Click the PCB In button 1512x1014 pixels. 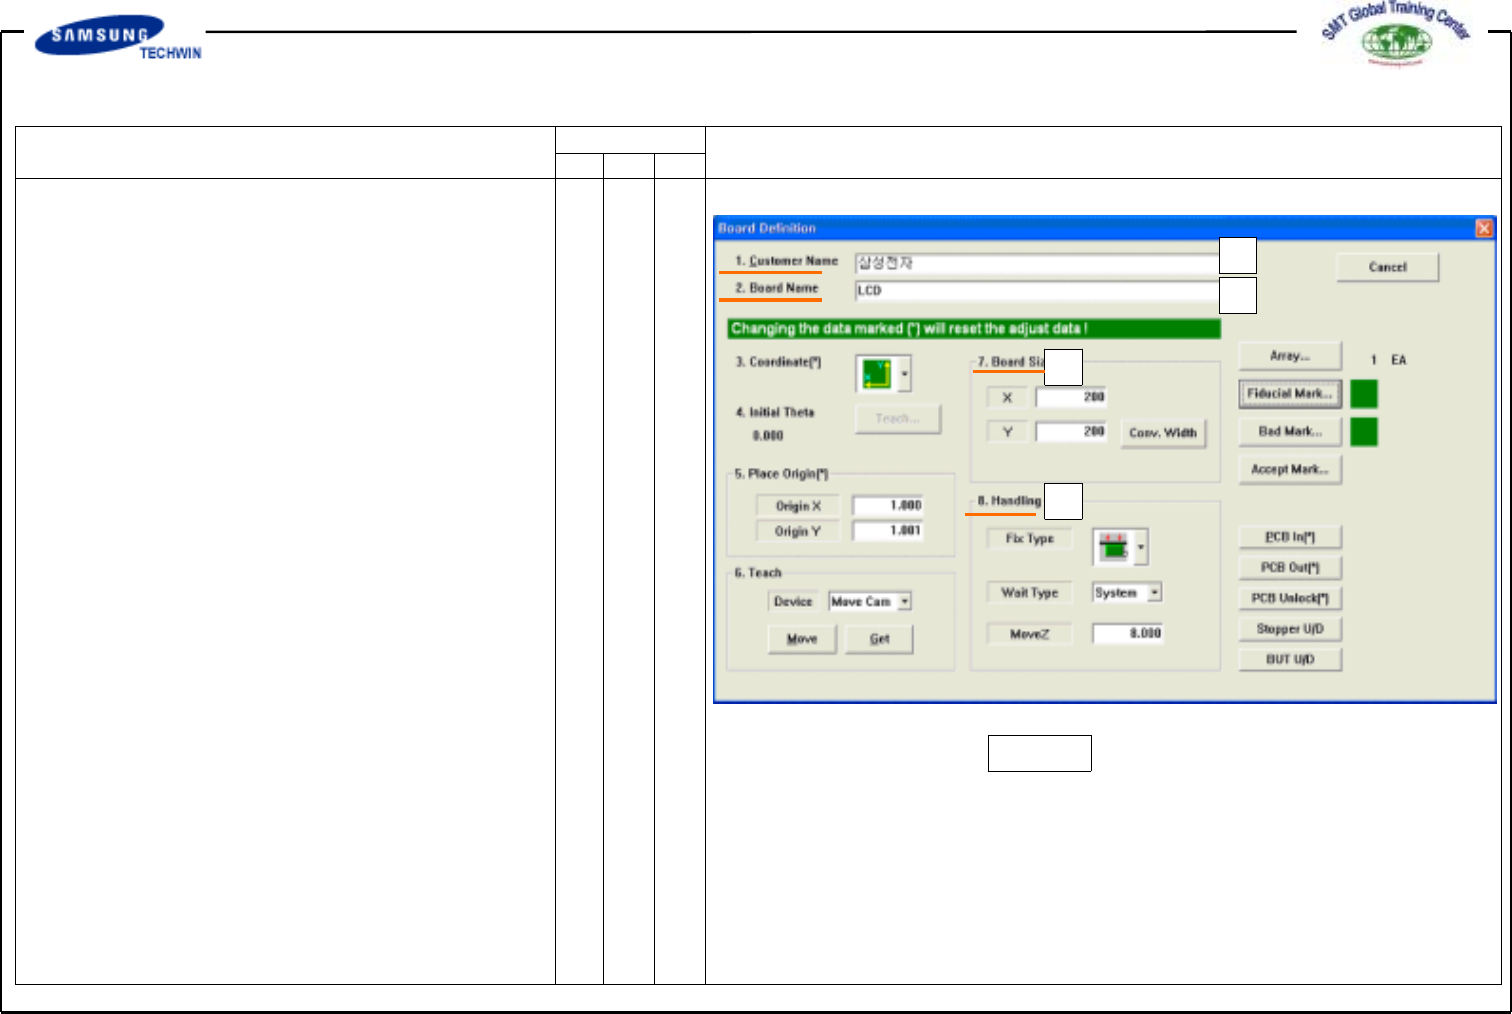(1289, 537)
